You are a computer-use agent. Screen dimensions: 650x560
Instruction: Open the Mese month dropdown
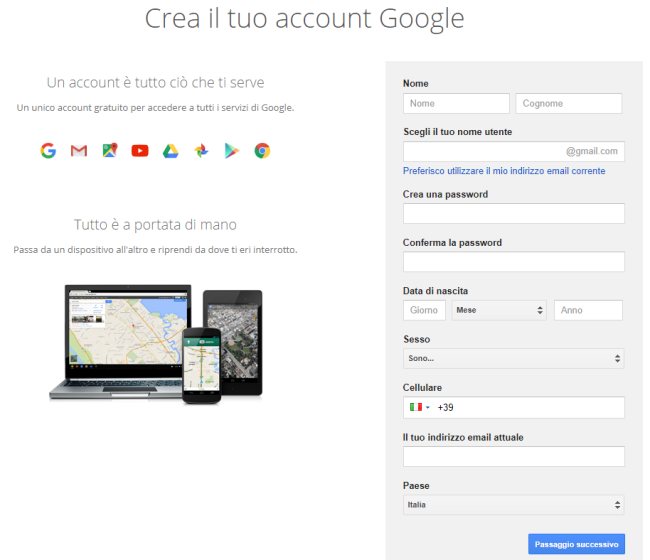pyautogui.click(x=499, y=310)
